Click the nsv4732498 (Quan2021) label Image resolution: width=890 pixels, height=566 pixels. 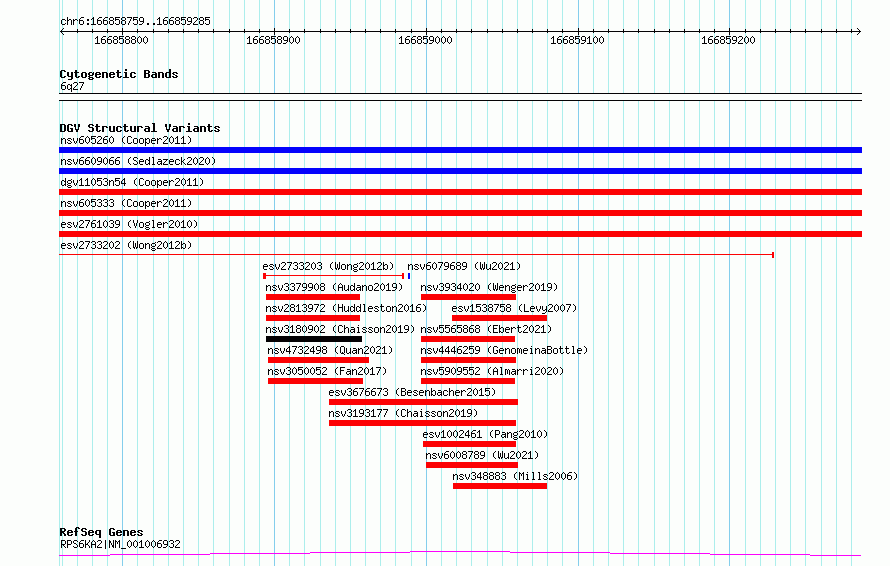pos(330,350)
